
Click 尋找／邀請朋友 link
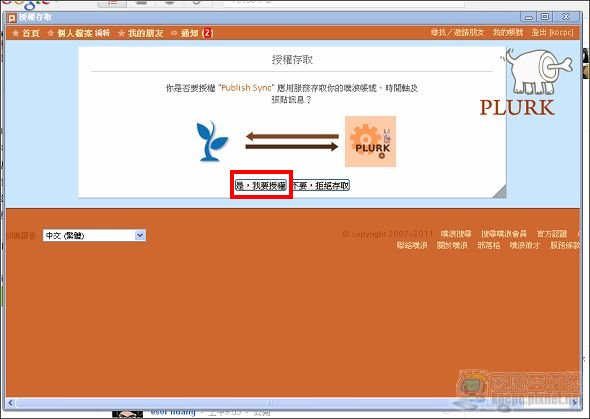point(457,32)
